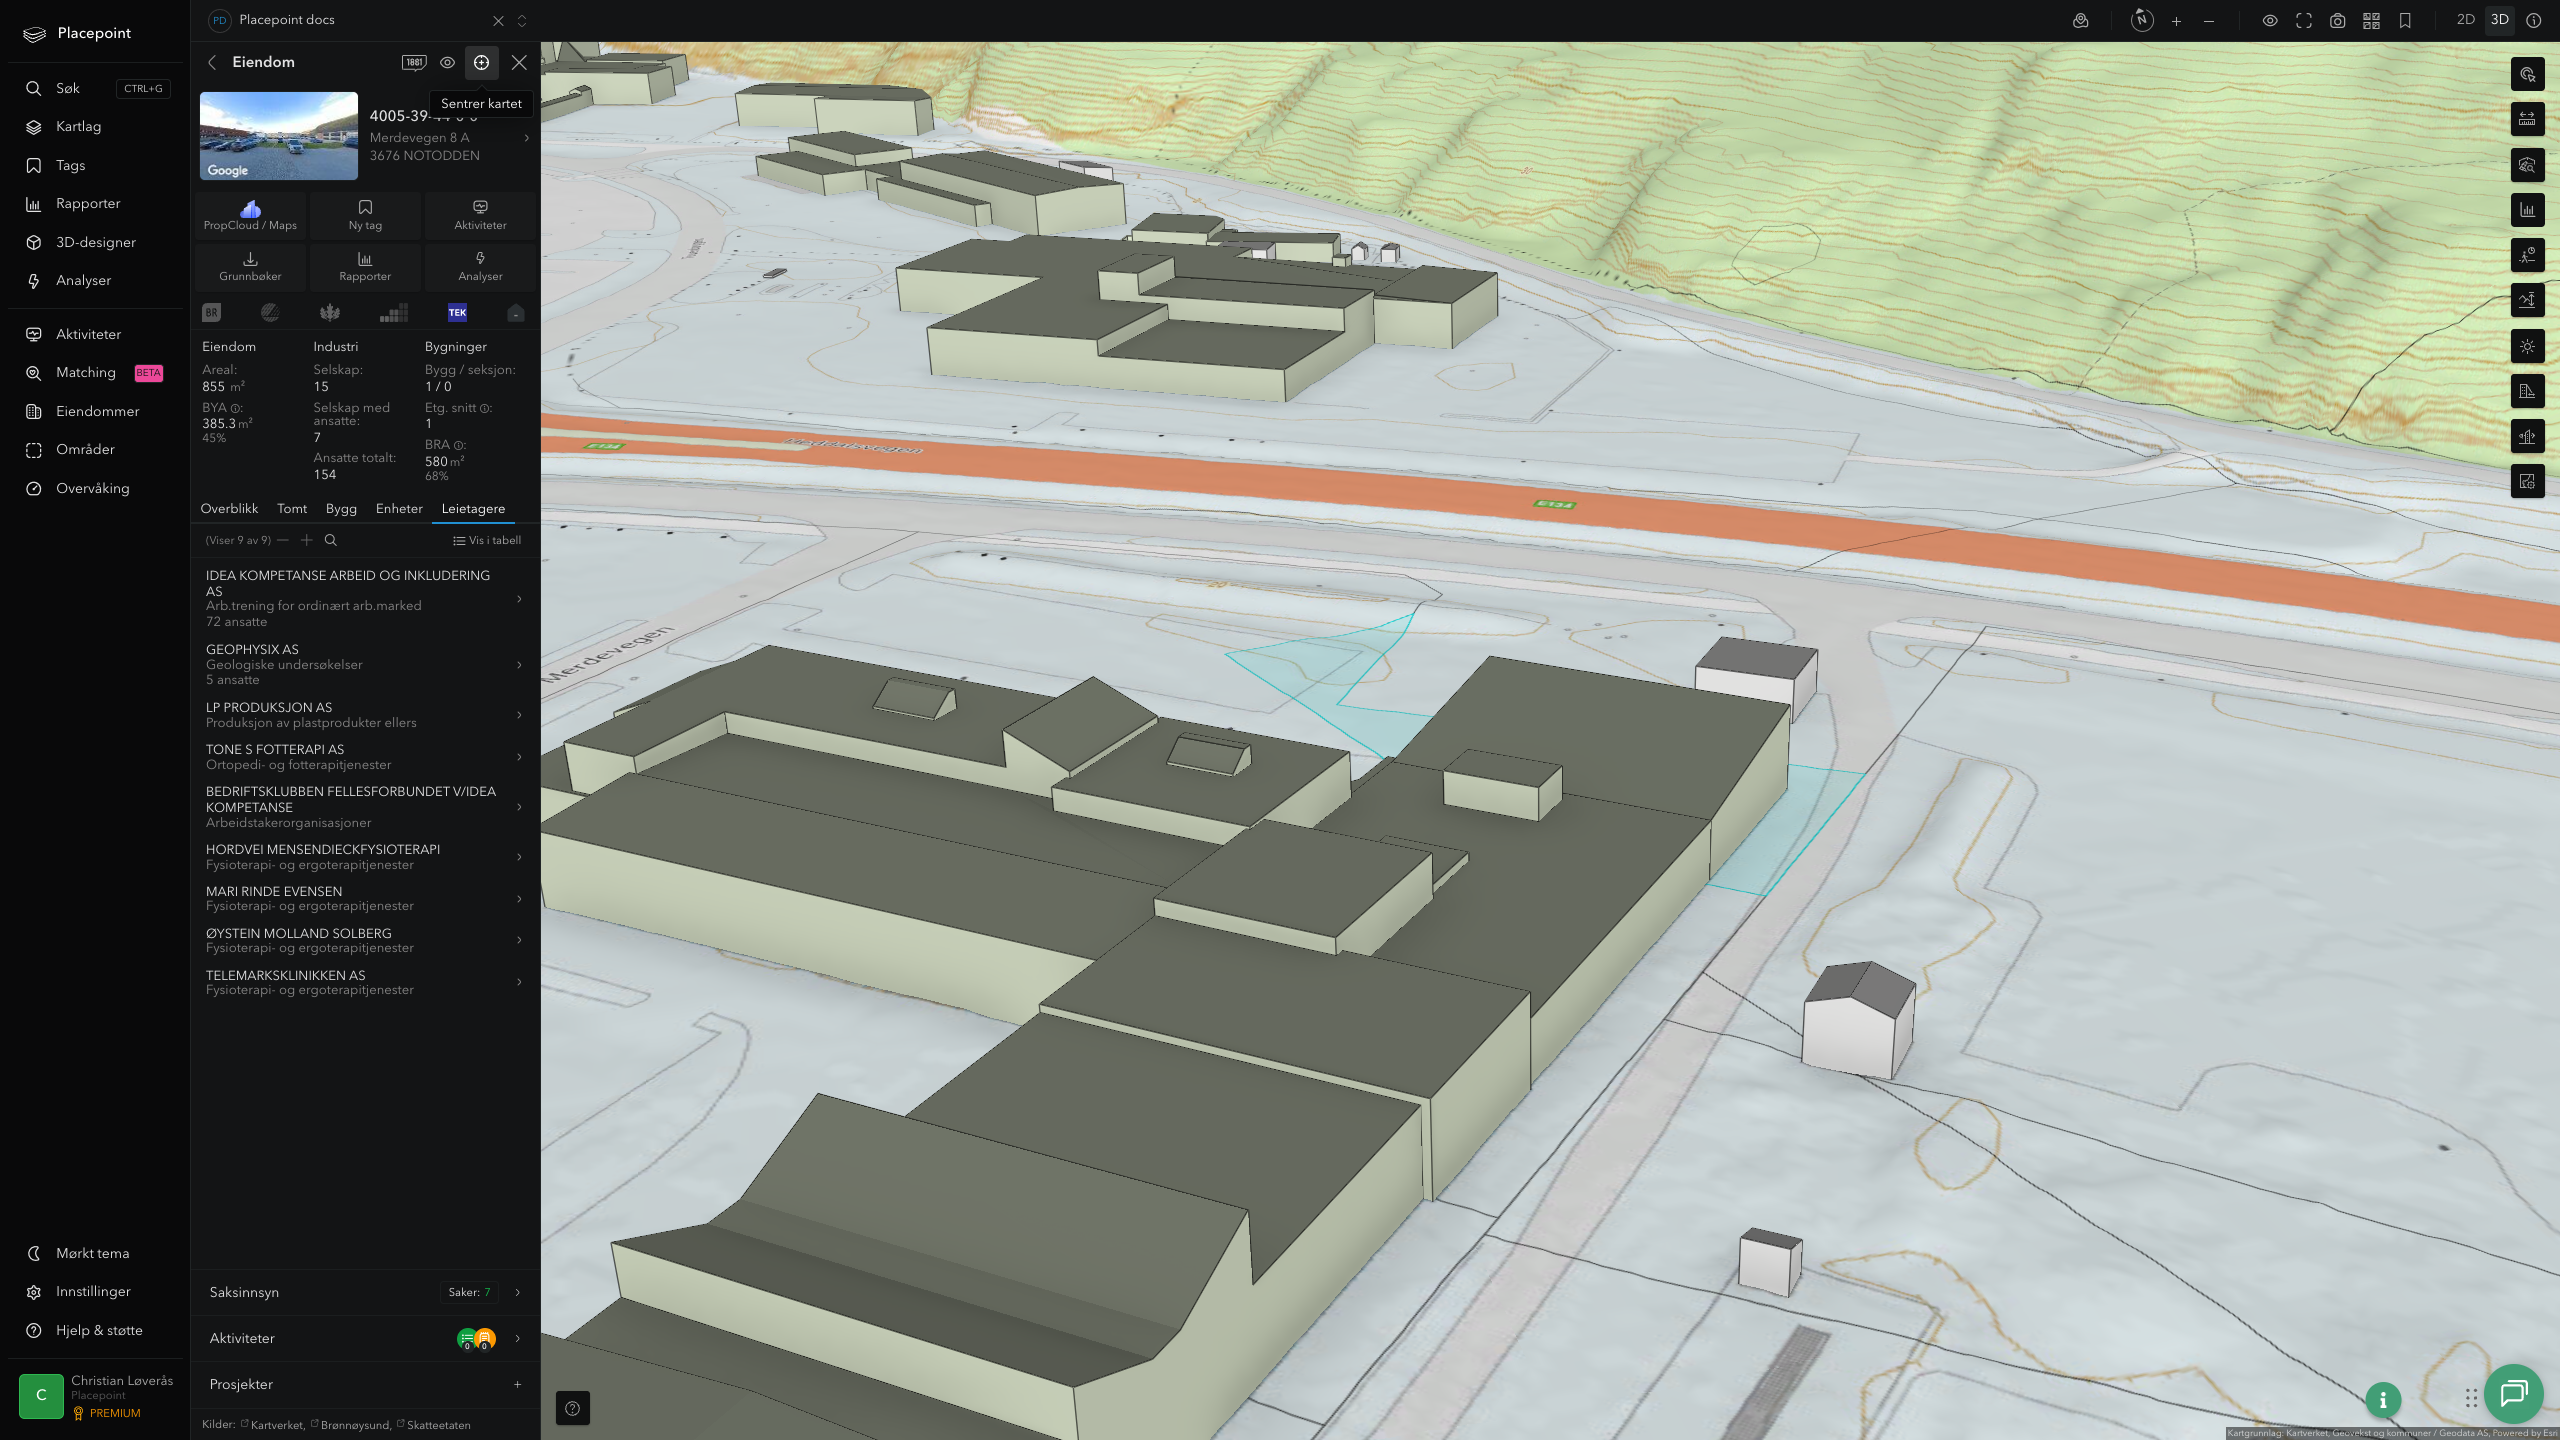Download Grunnbøker for the property
The height and width of the screenshot is (1440, 2560).
tap(250, 267)
